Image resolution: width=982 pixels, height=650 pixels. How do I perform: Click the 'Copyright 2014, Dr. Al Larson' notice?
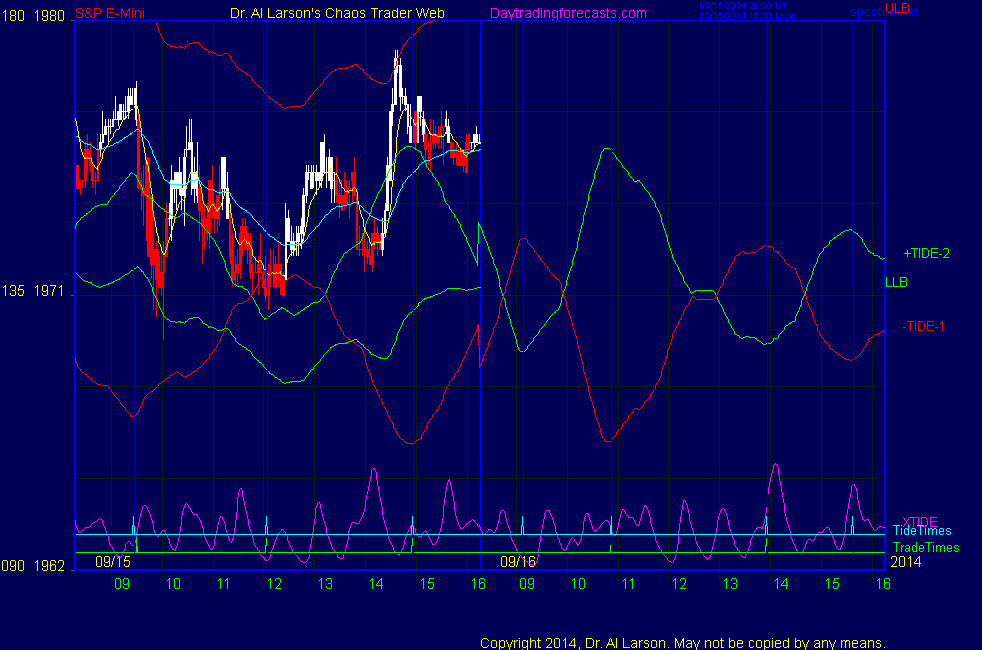(683, 642)
